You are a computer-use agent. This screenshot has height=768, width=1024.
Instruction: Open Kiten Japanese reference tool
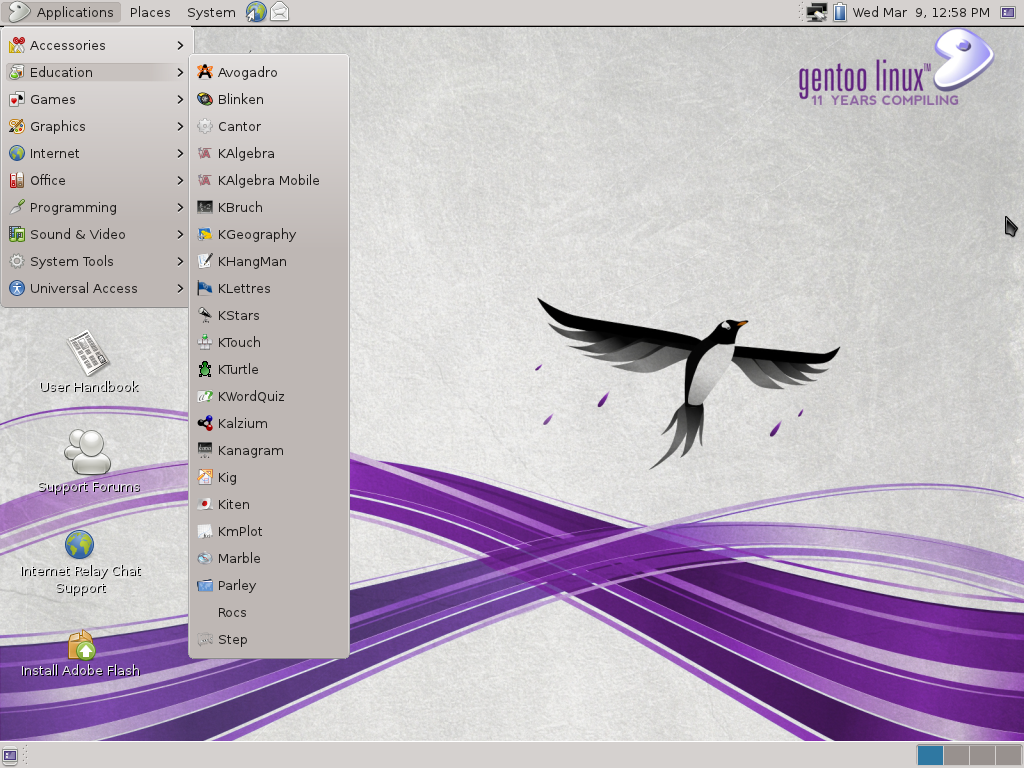[232, 504]
